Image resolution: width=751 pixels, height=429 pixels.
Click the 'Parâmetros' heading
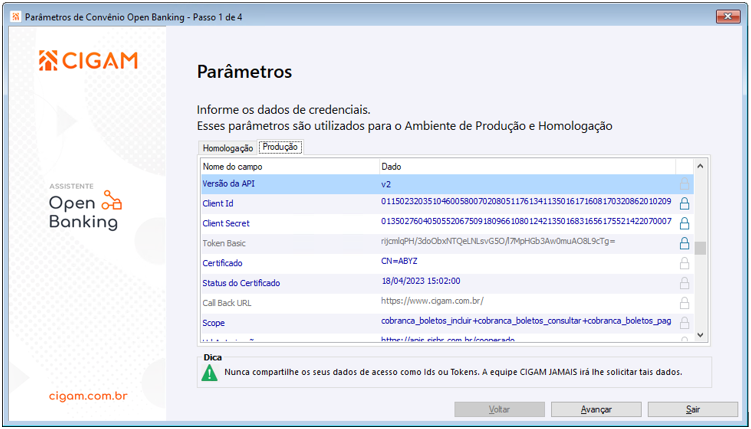click(244, 72)
